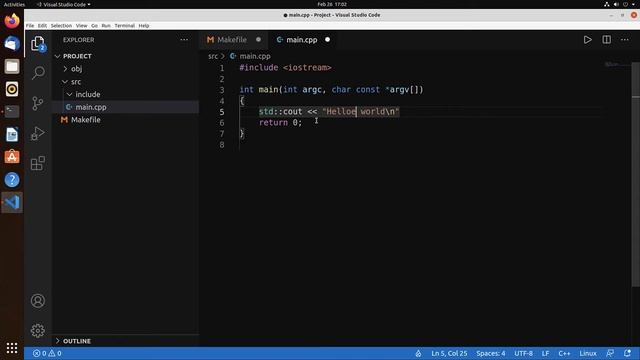Open system tray status menu
640x360 pixels.
click(x=620, y=4)
